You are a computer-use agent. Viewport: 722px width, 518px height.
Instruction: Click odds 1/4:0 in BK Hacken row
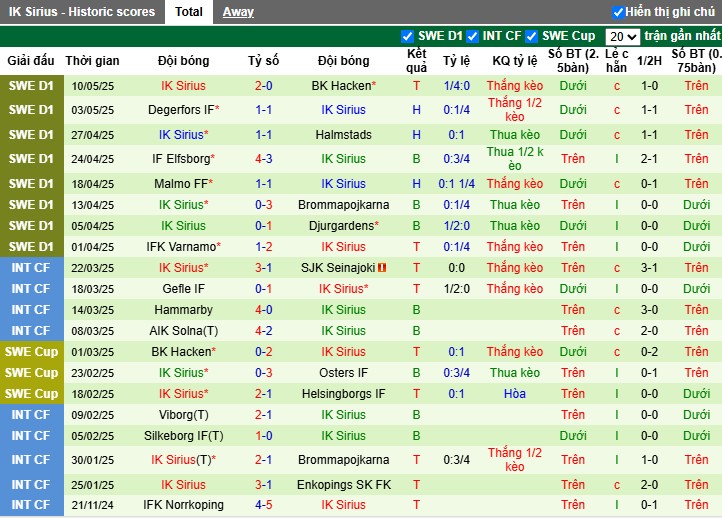[456, 86]
